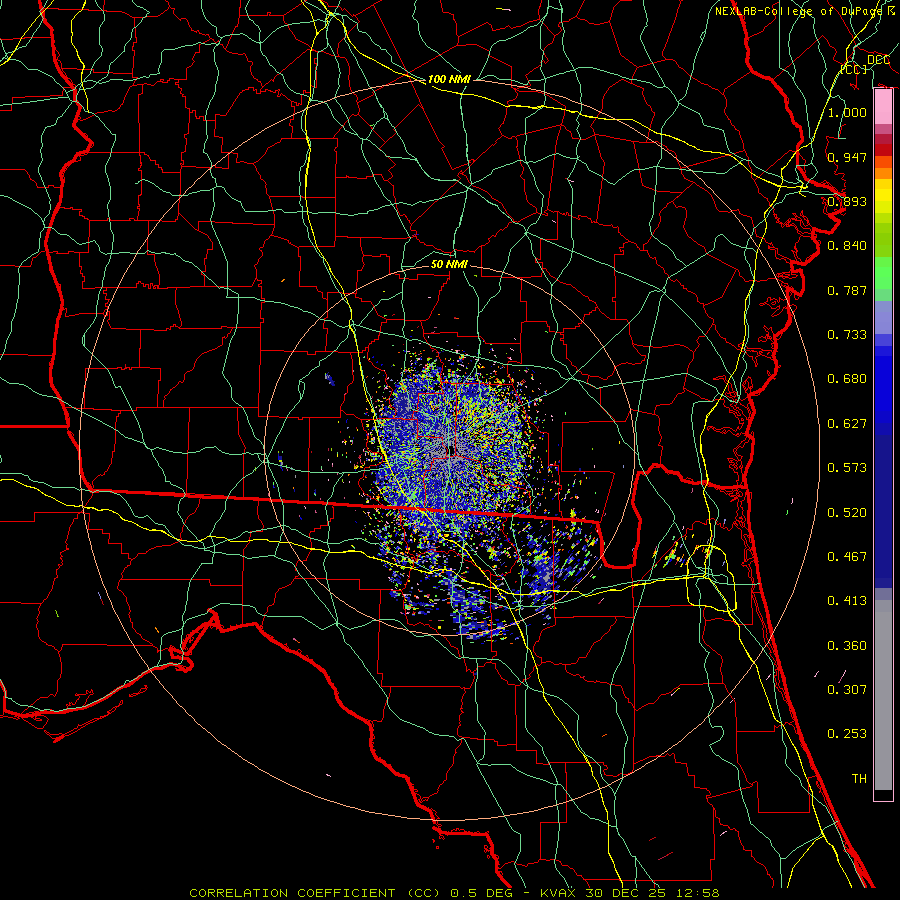Click the gray segment at the color scale bottom

coord(883,695)
